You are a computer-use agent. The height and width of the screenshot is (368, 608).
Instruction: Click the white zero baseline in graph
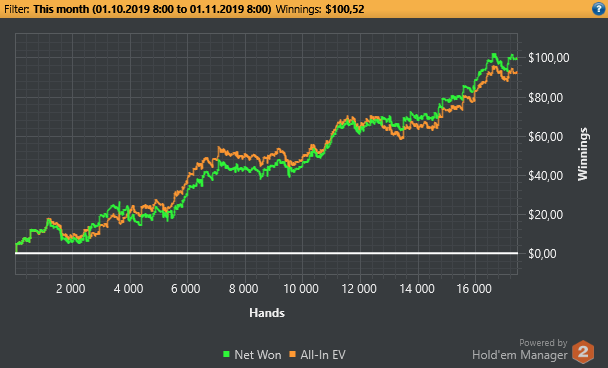point(266,253)
